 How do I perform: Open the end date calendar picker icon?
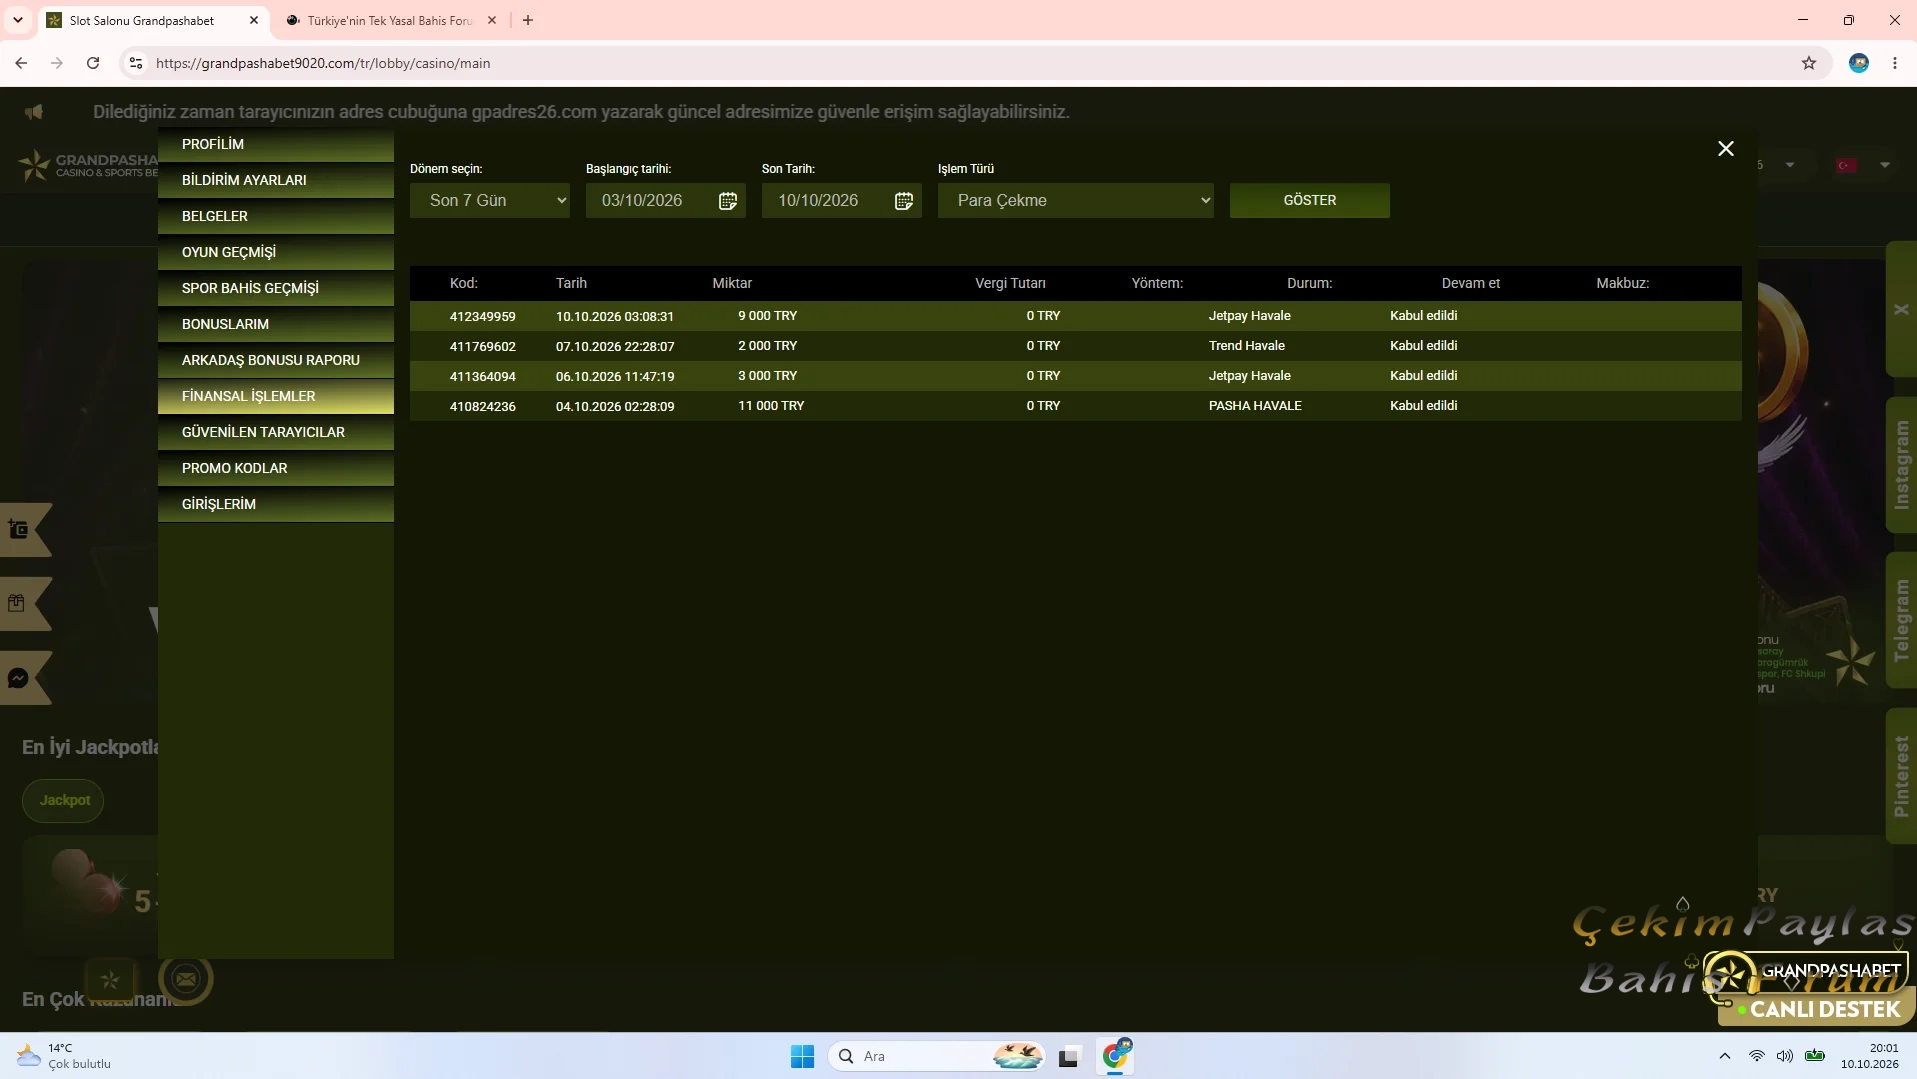(x=904, y=201)
